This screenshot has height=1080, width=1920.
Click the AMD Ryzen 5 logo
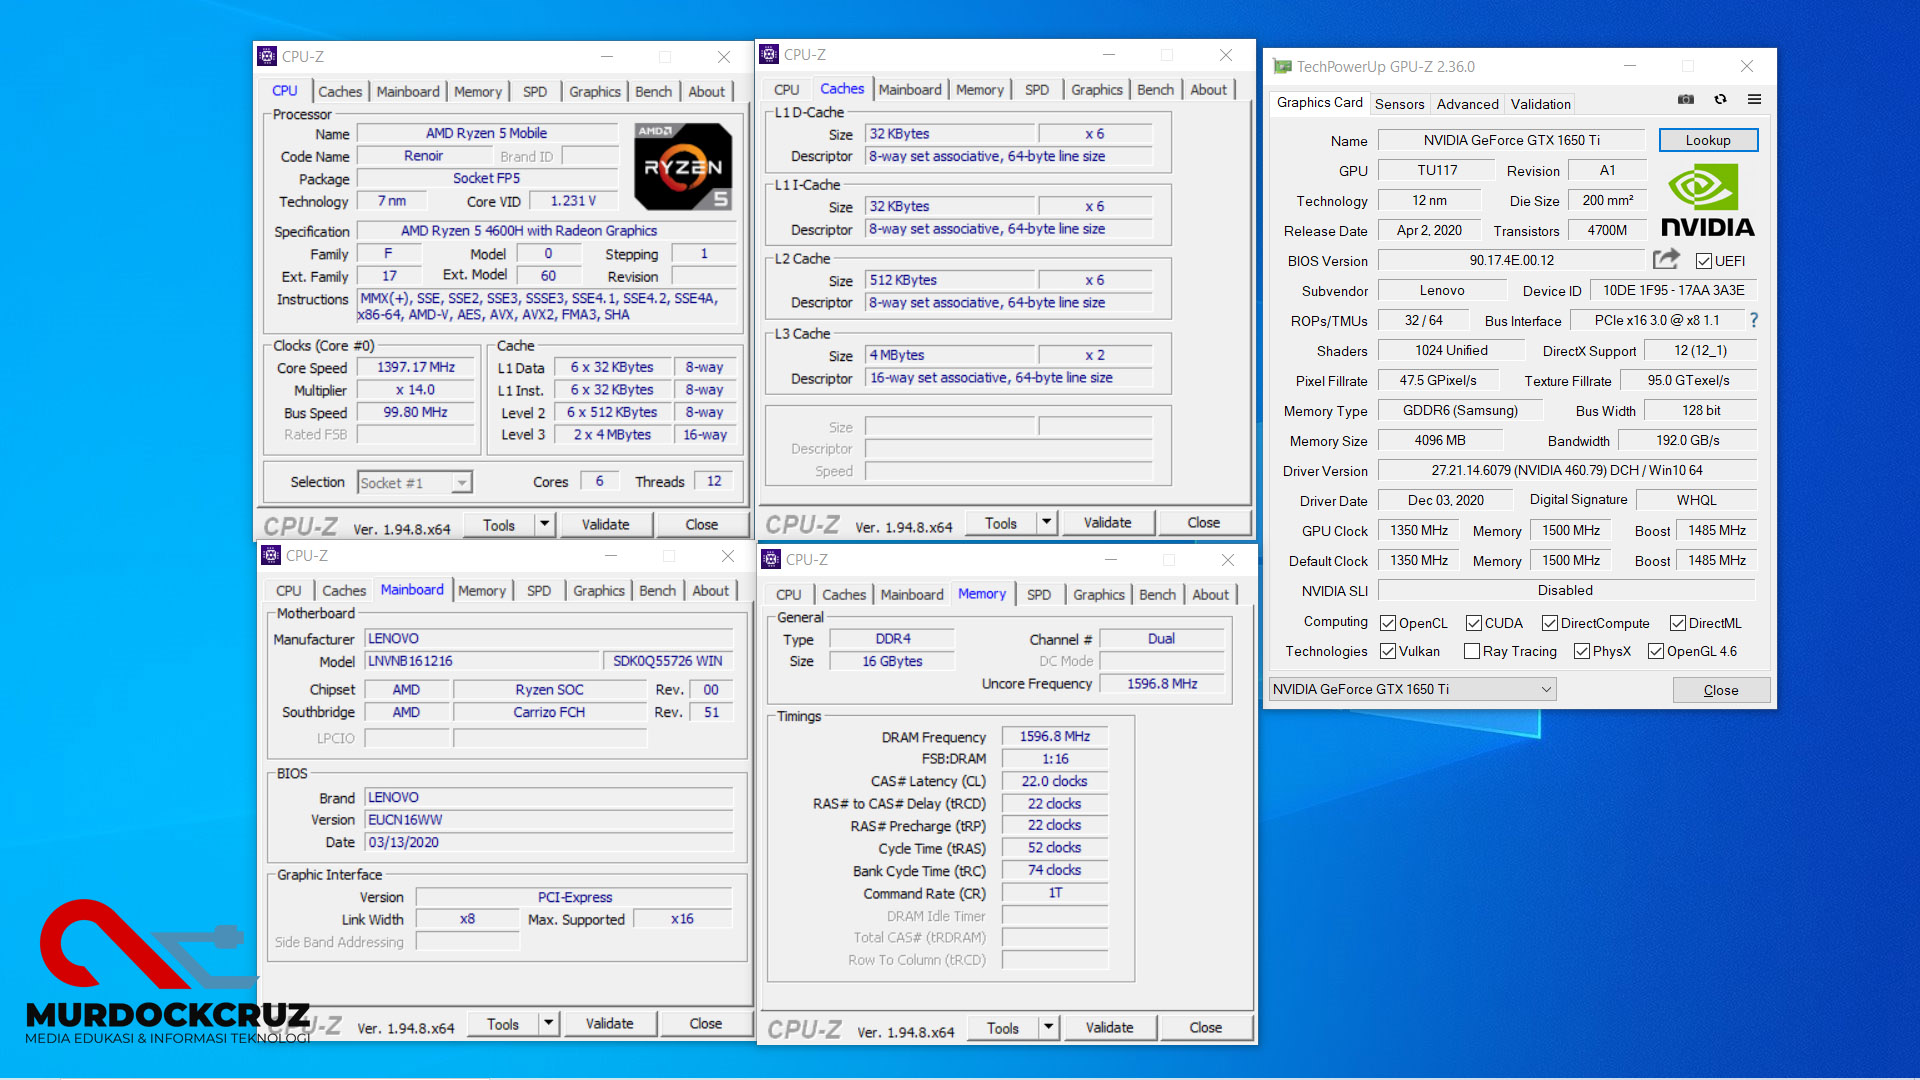click(x=683, y=166)
